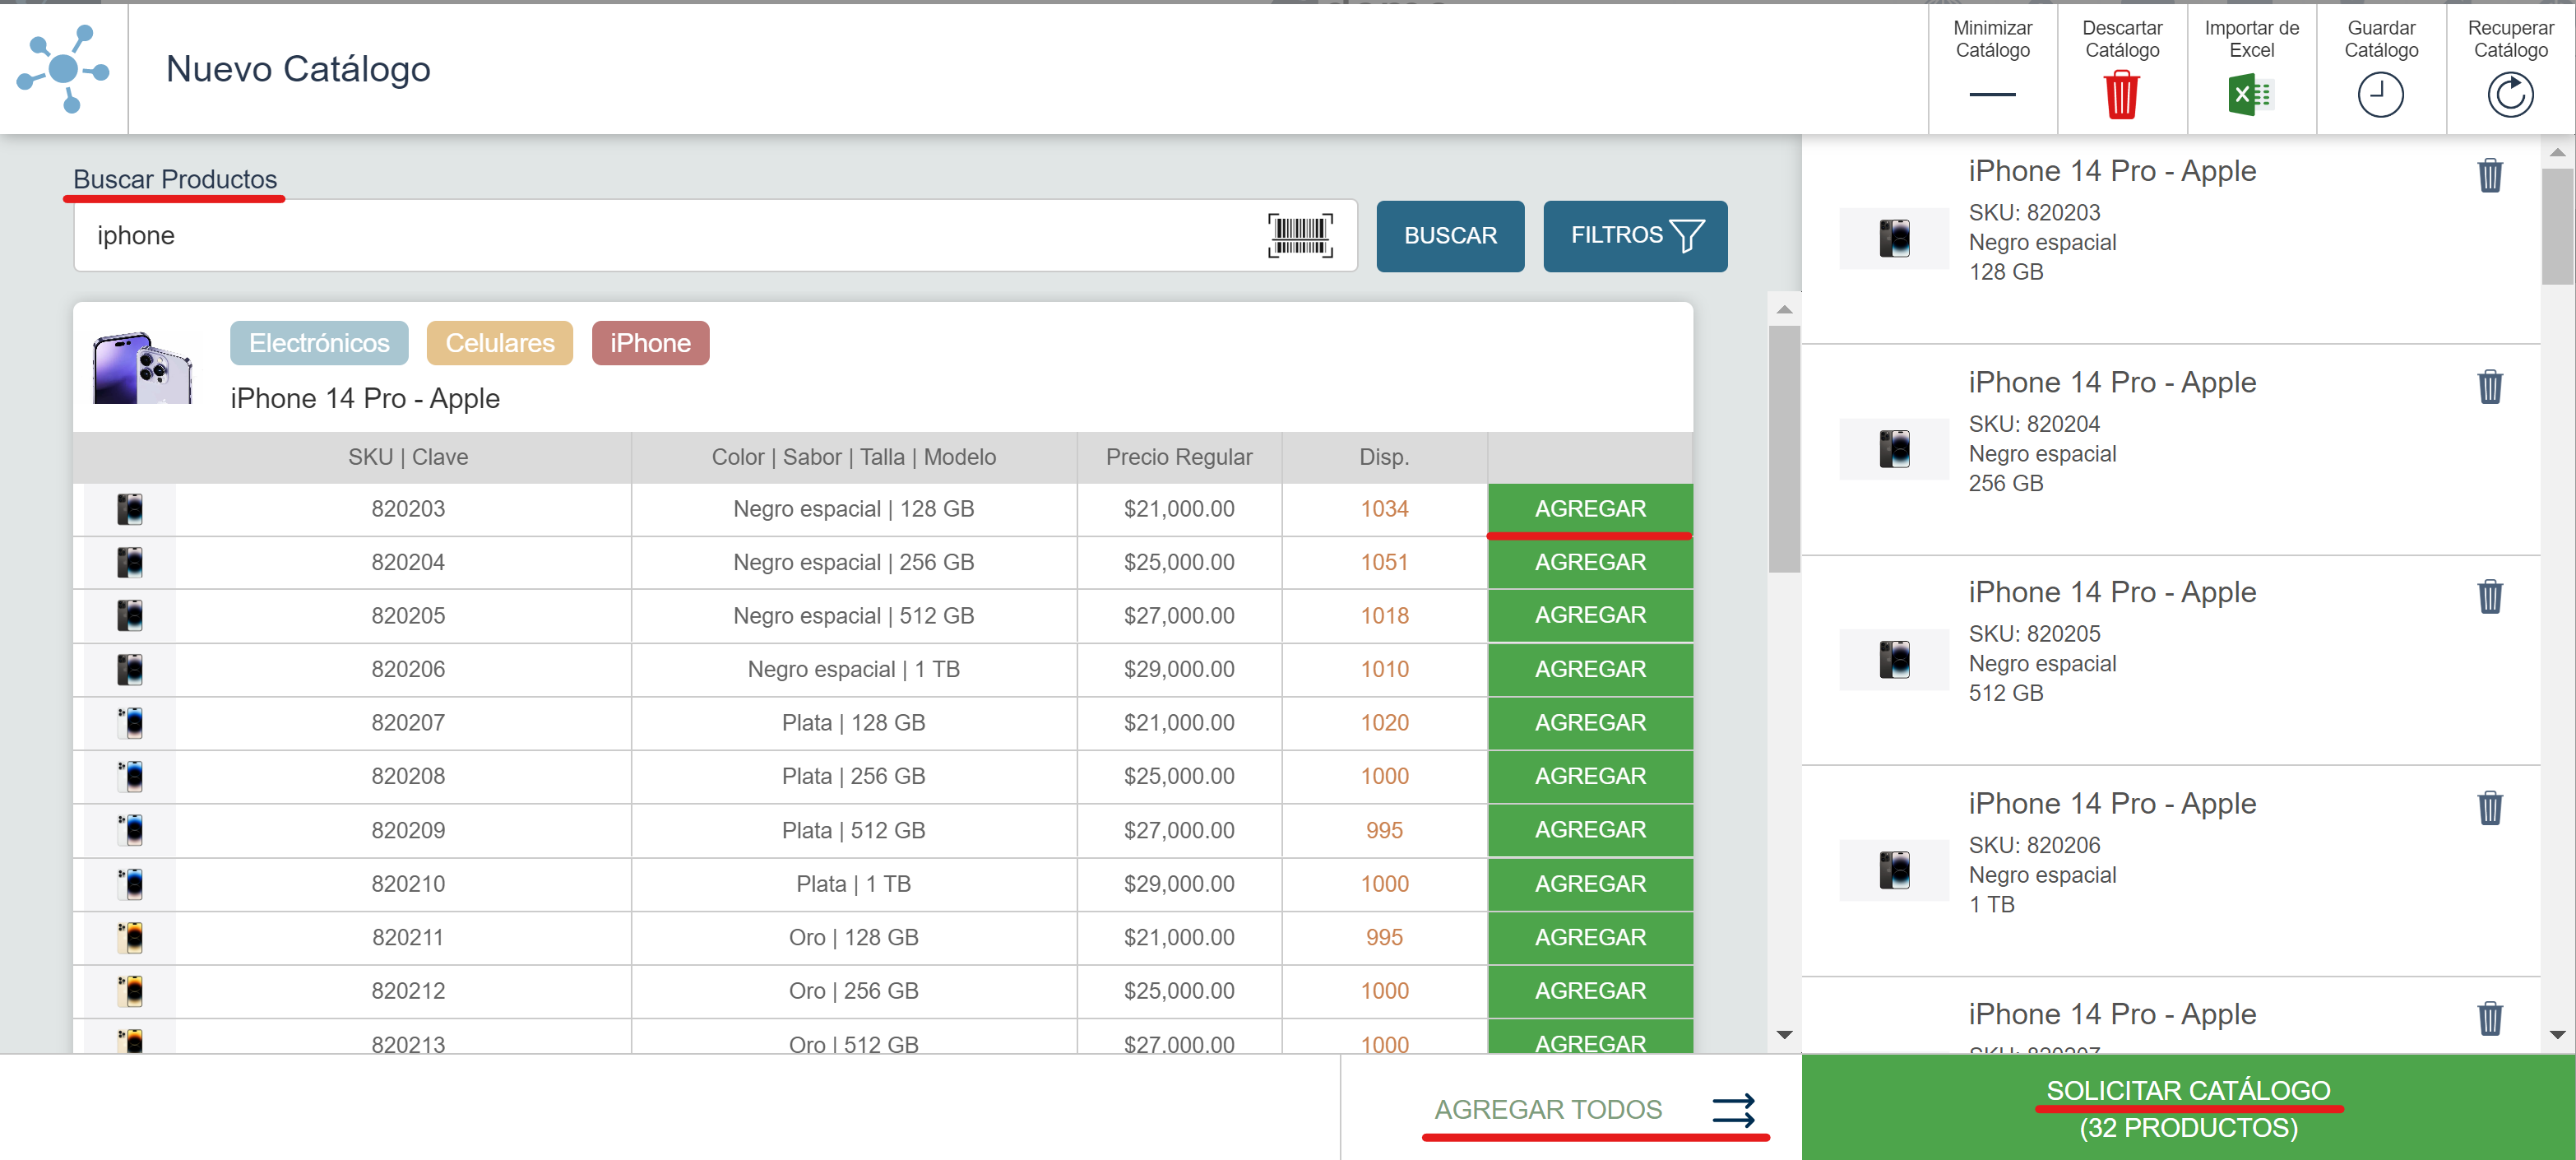
Task: Delete SKU 820204 from catalog list
Action: click(2489, 386)
